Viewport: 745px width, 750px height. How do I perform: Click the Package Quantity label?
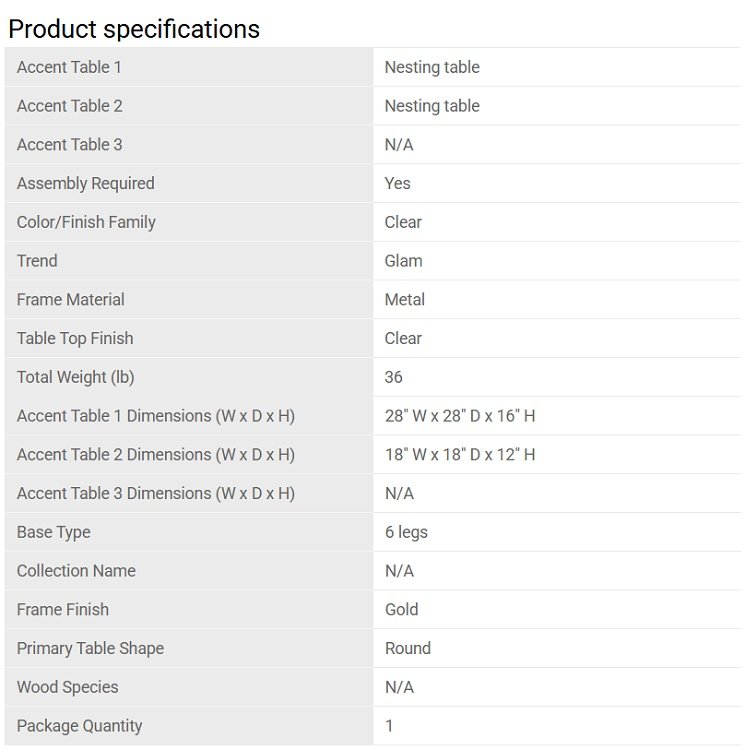point(79,726)
